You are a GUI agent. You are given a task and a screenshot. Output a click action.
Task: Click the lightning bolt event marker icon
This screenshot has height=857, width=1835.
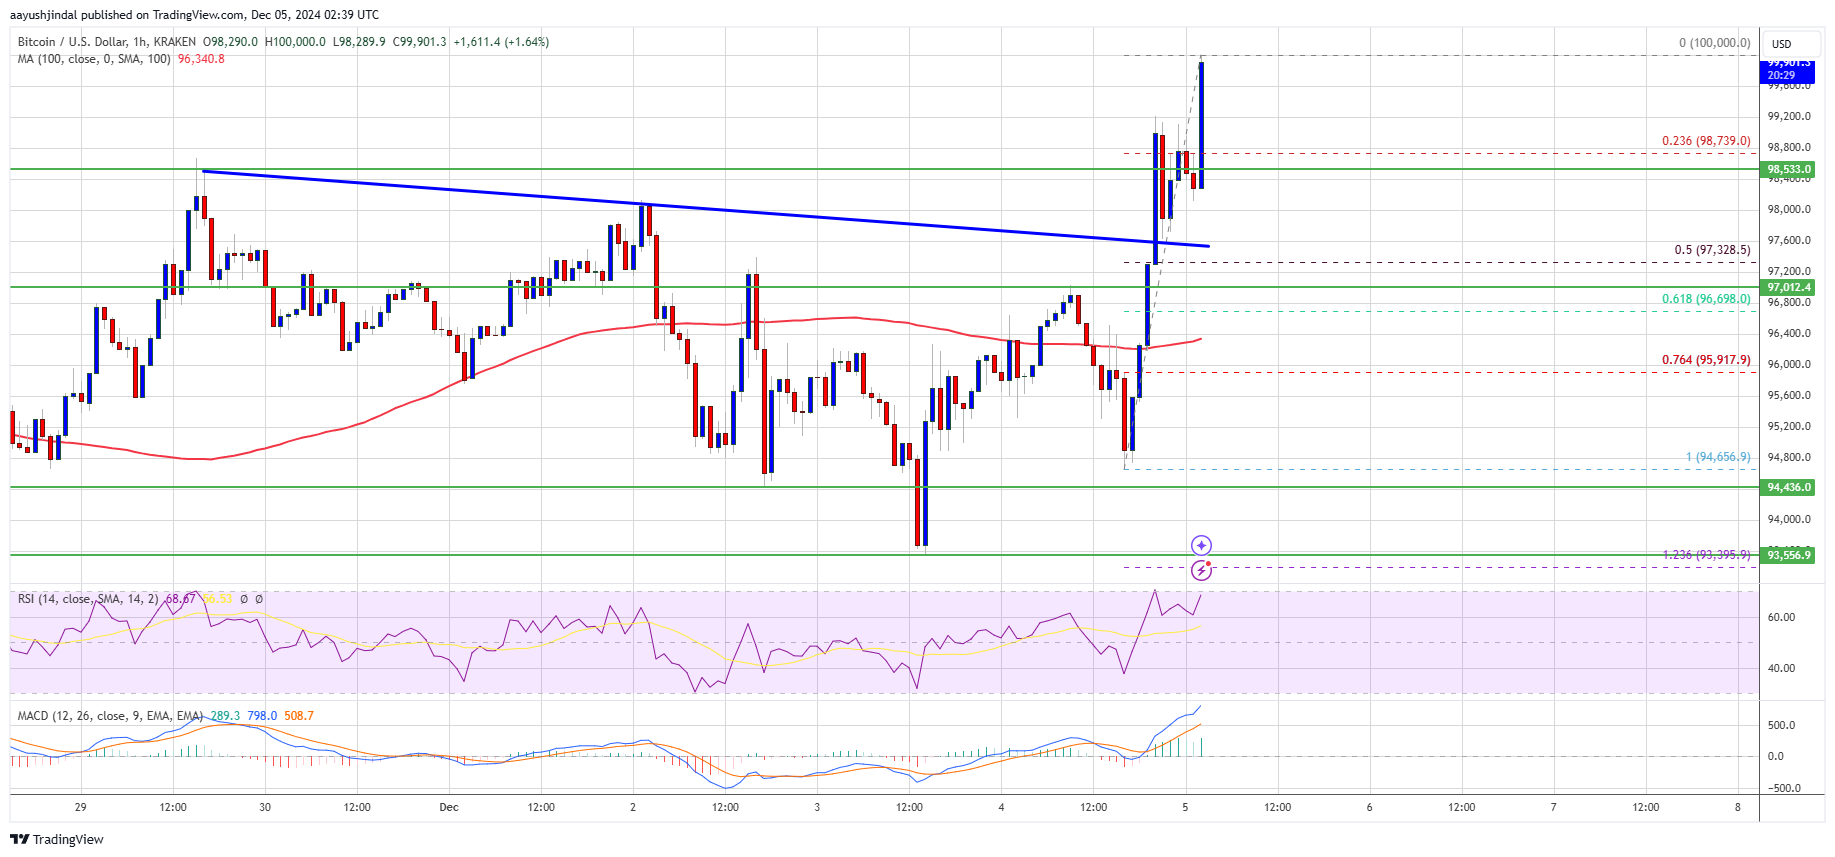(x=1201, y=570)
